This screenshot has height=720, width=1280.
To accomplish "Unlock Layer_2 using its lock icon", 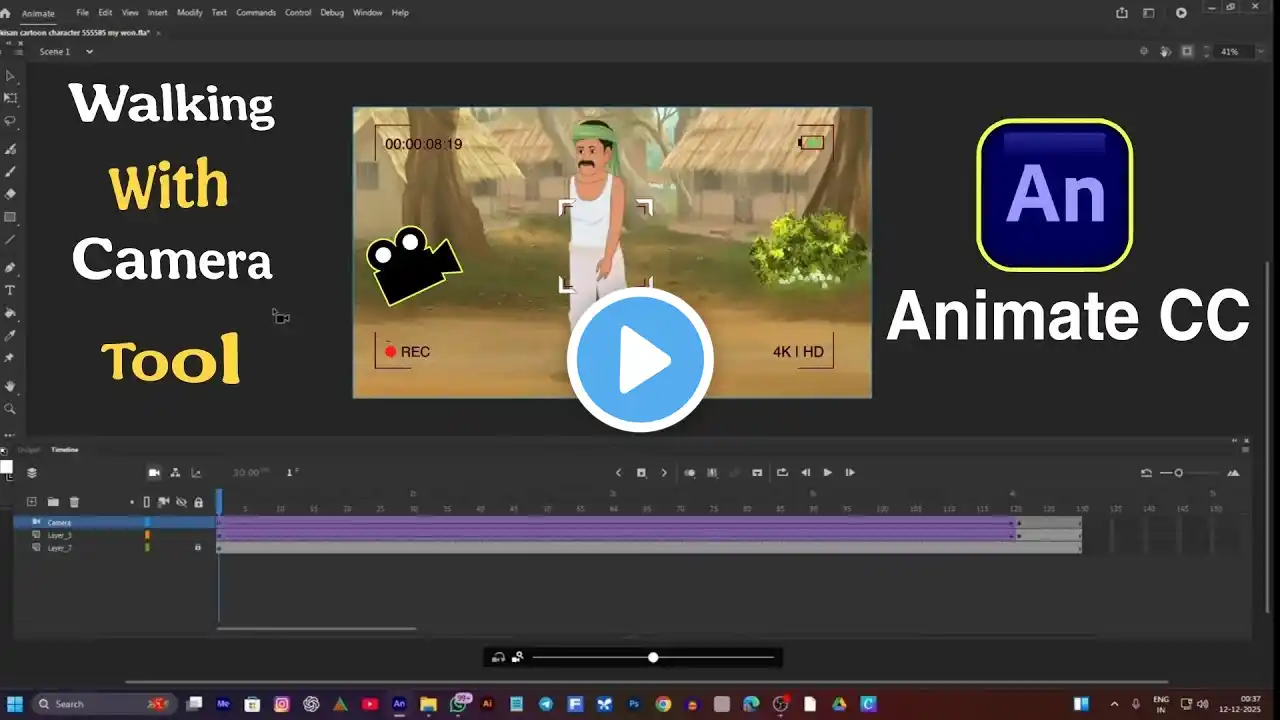I will (x=198, y=548).
